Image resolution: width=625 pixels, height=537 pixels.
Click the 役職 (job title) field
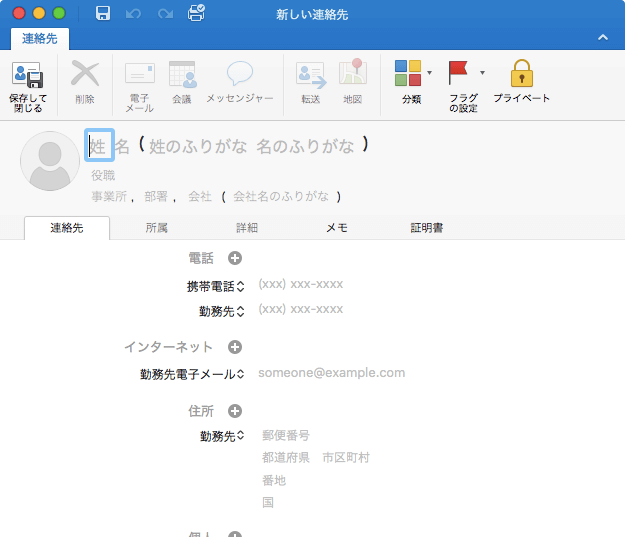103,175
